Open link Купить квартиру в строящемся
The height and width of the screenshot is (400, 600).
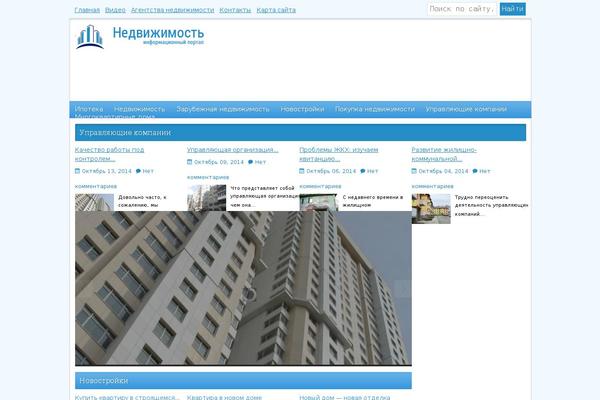point(127,397)
